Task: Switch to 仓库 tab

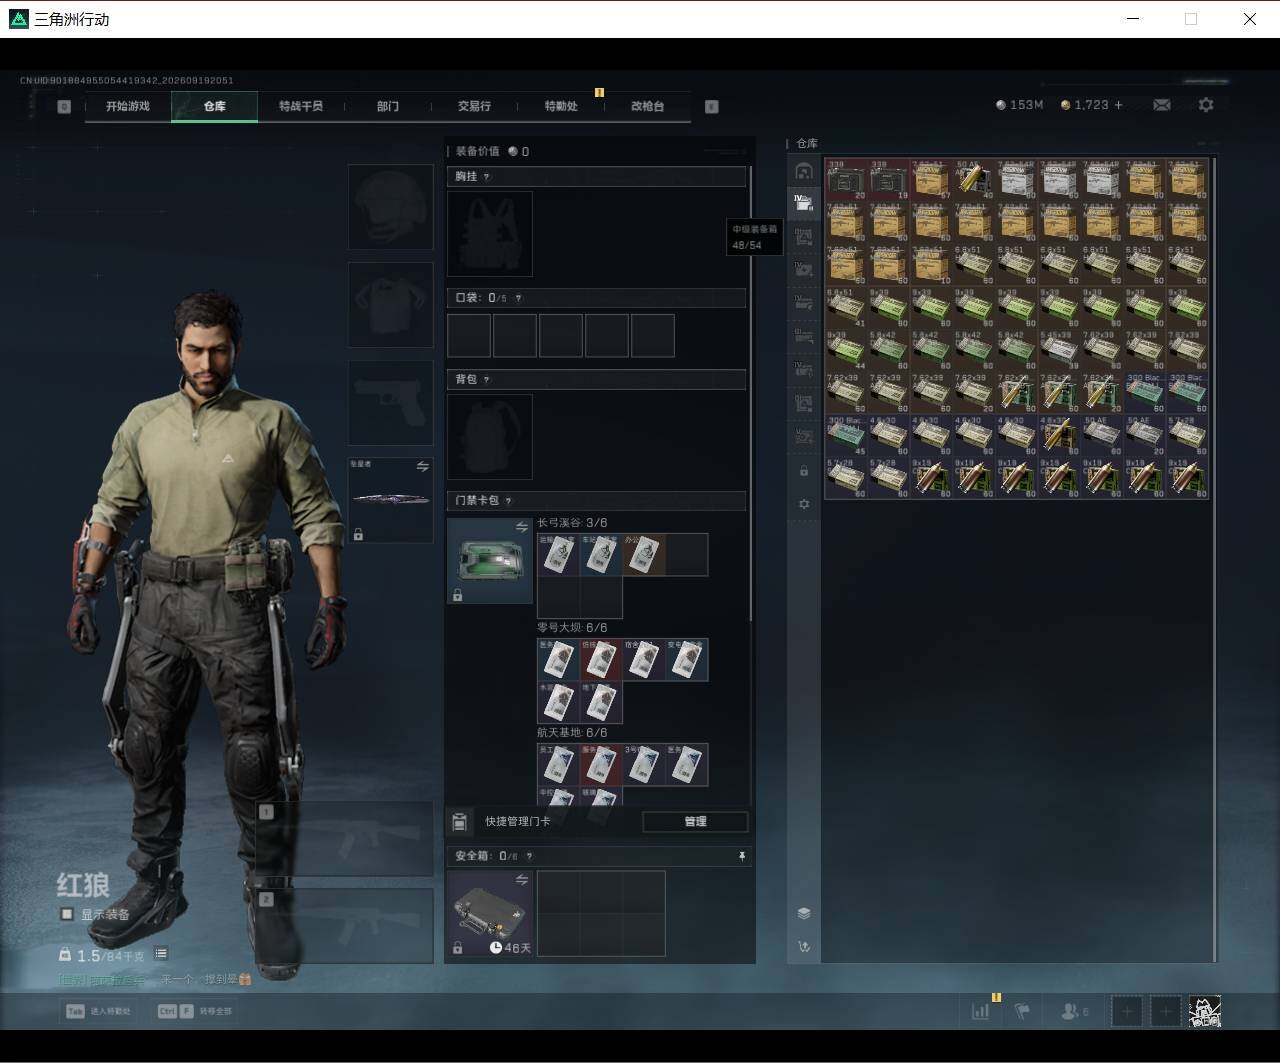Action: click(x=215, y=106)
